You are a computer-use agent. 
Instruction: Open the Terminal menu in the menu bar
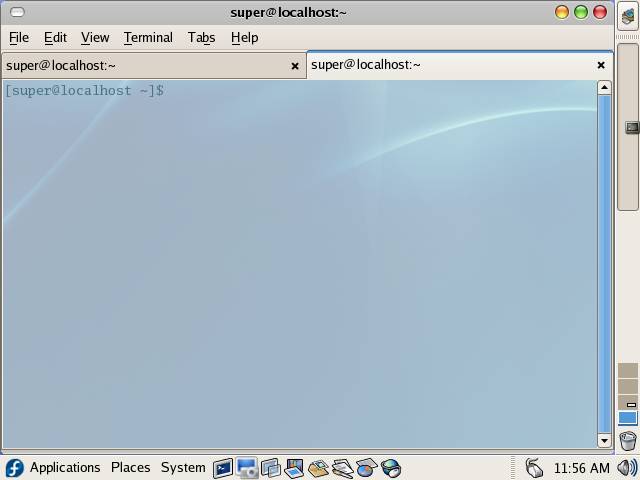(148, 37)
